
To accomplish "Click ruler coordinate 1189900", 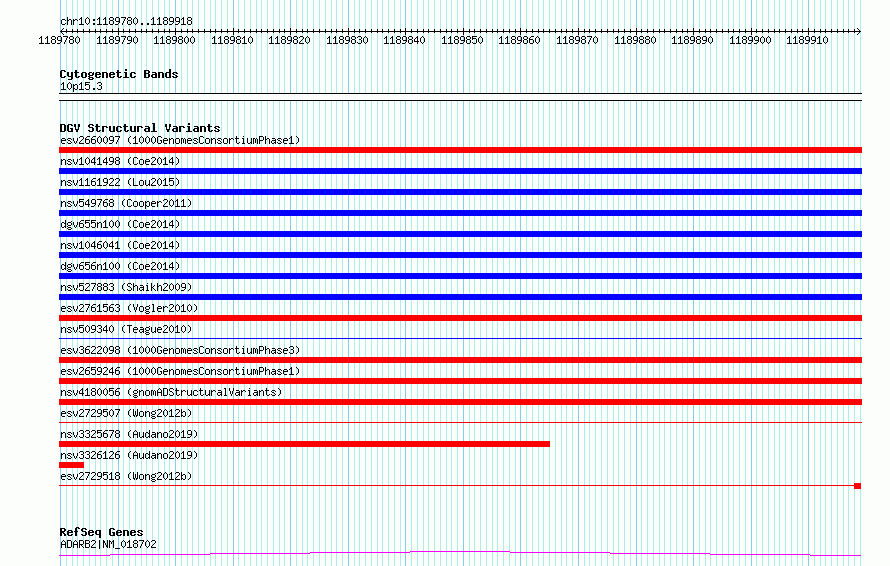I will click(750, 40).
